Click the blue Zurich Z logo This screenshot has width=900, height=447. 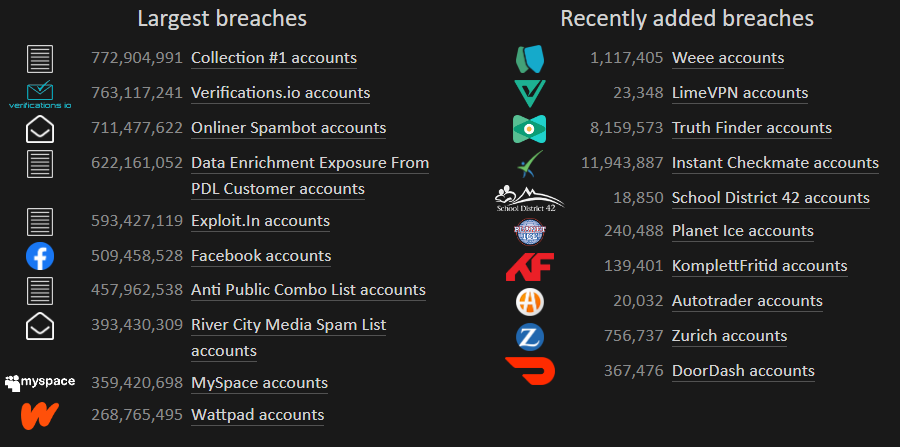[x=529, y=336]
